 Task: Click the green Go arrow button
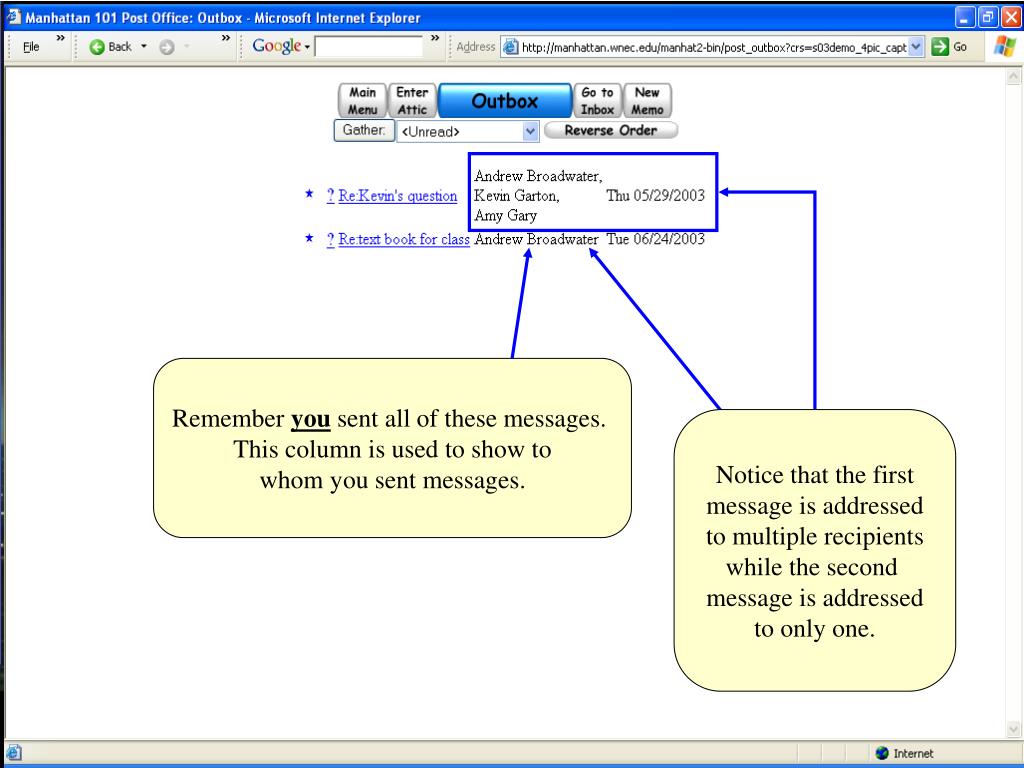(x=940, y=47)
